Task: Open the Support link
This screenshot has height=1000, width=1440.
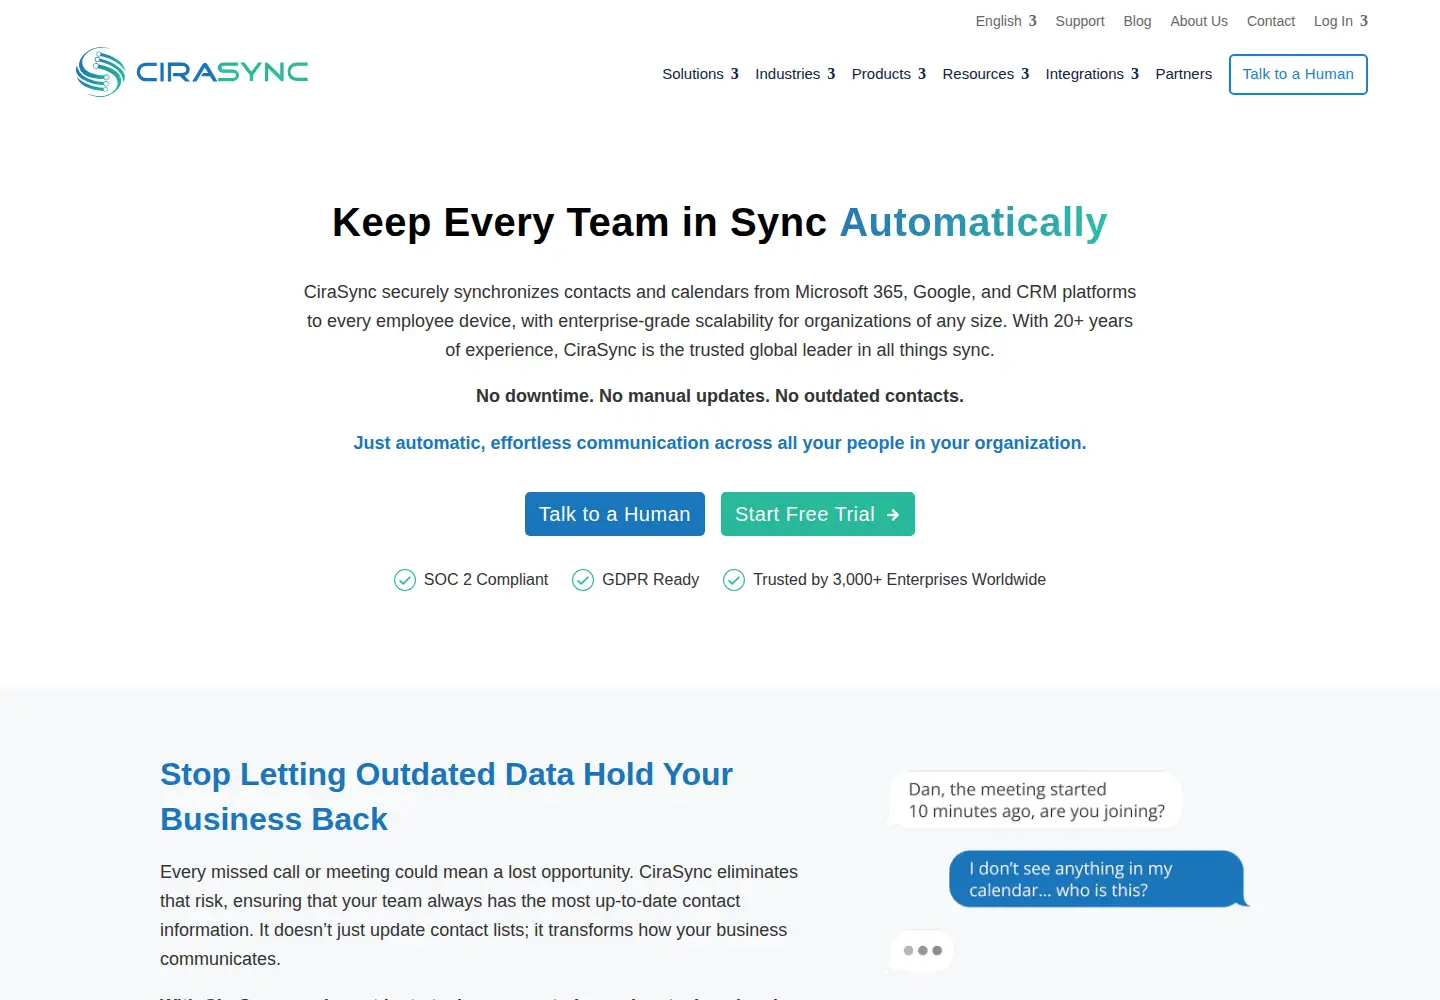Action: click(1080, 21)
